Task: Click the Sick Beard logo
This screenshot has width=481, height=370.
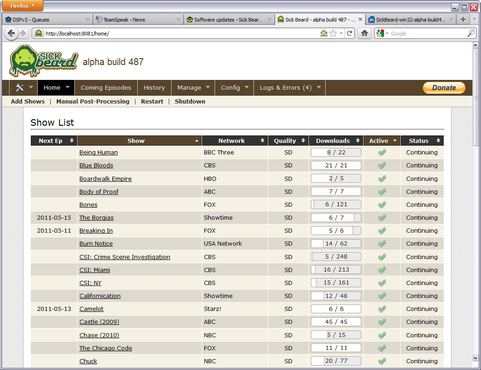Action: 44,61
